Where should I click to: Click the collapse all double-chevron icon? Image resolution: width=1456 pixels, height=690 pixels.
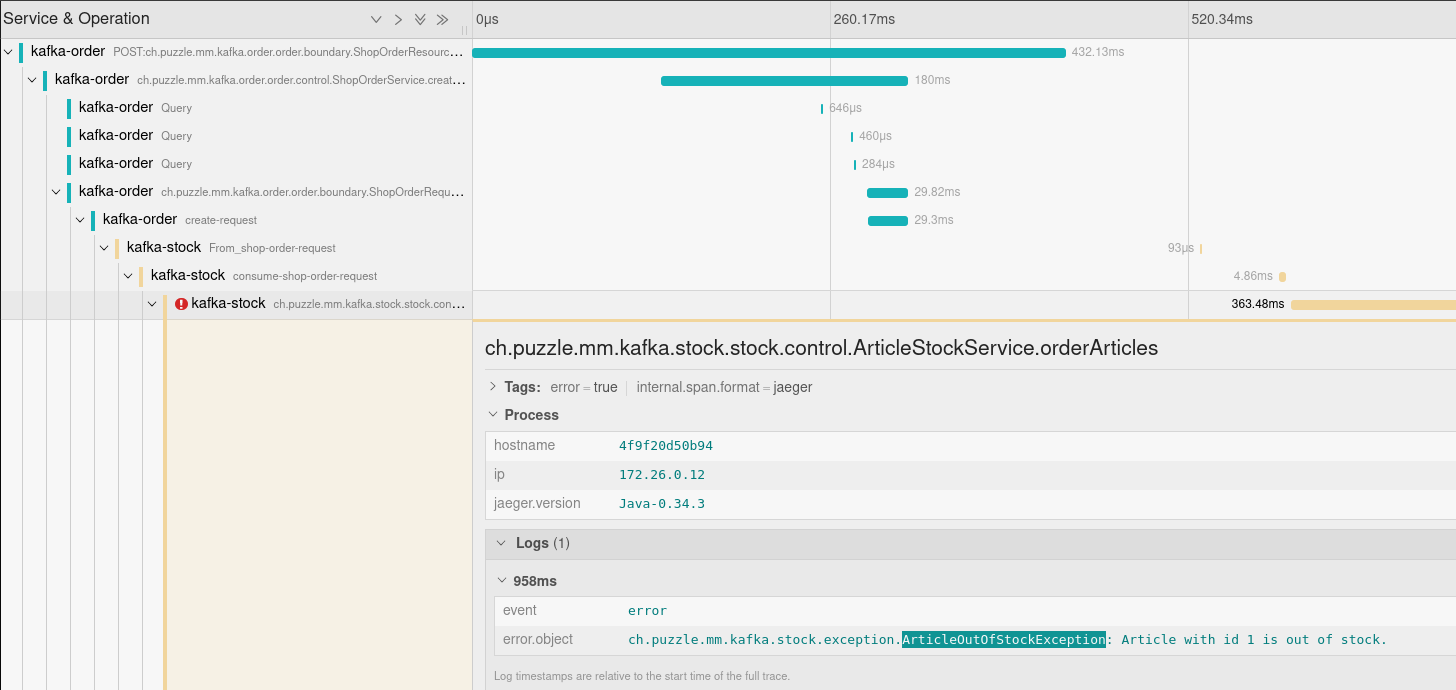(442, 19)
